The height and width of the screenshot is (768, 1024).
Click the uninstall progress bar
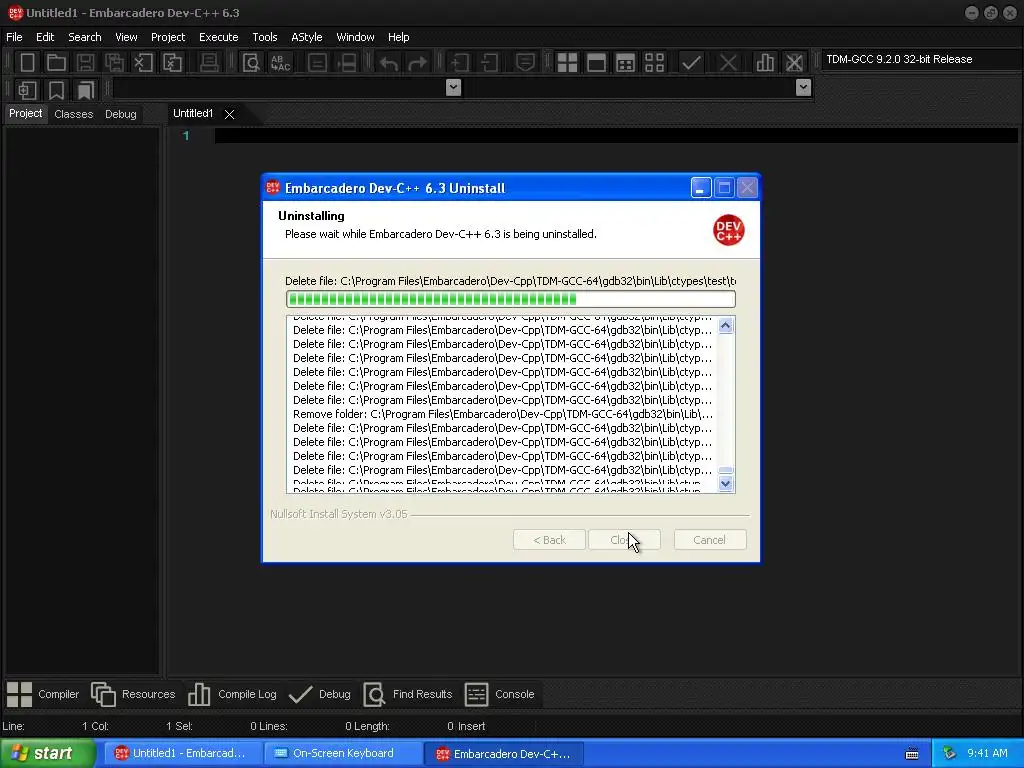(x=511, y=299)
